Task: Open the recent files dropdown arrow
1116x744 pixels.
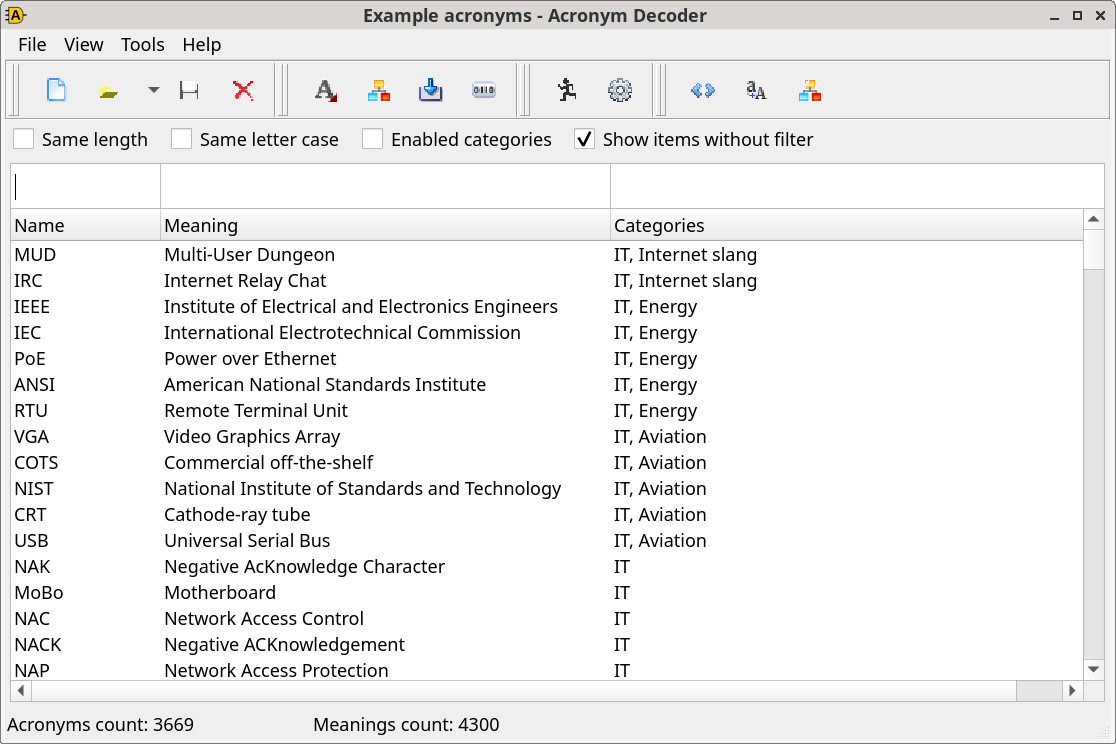Action: [x=152, y=90]
